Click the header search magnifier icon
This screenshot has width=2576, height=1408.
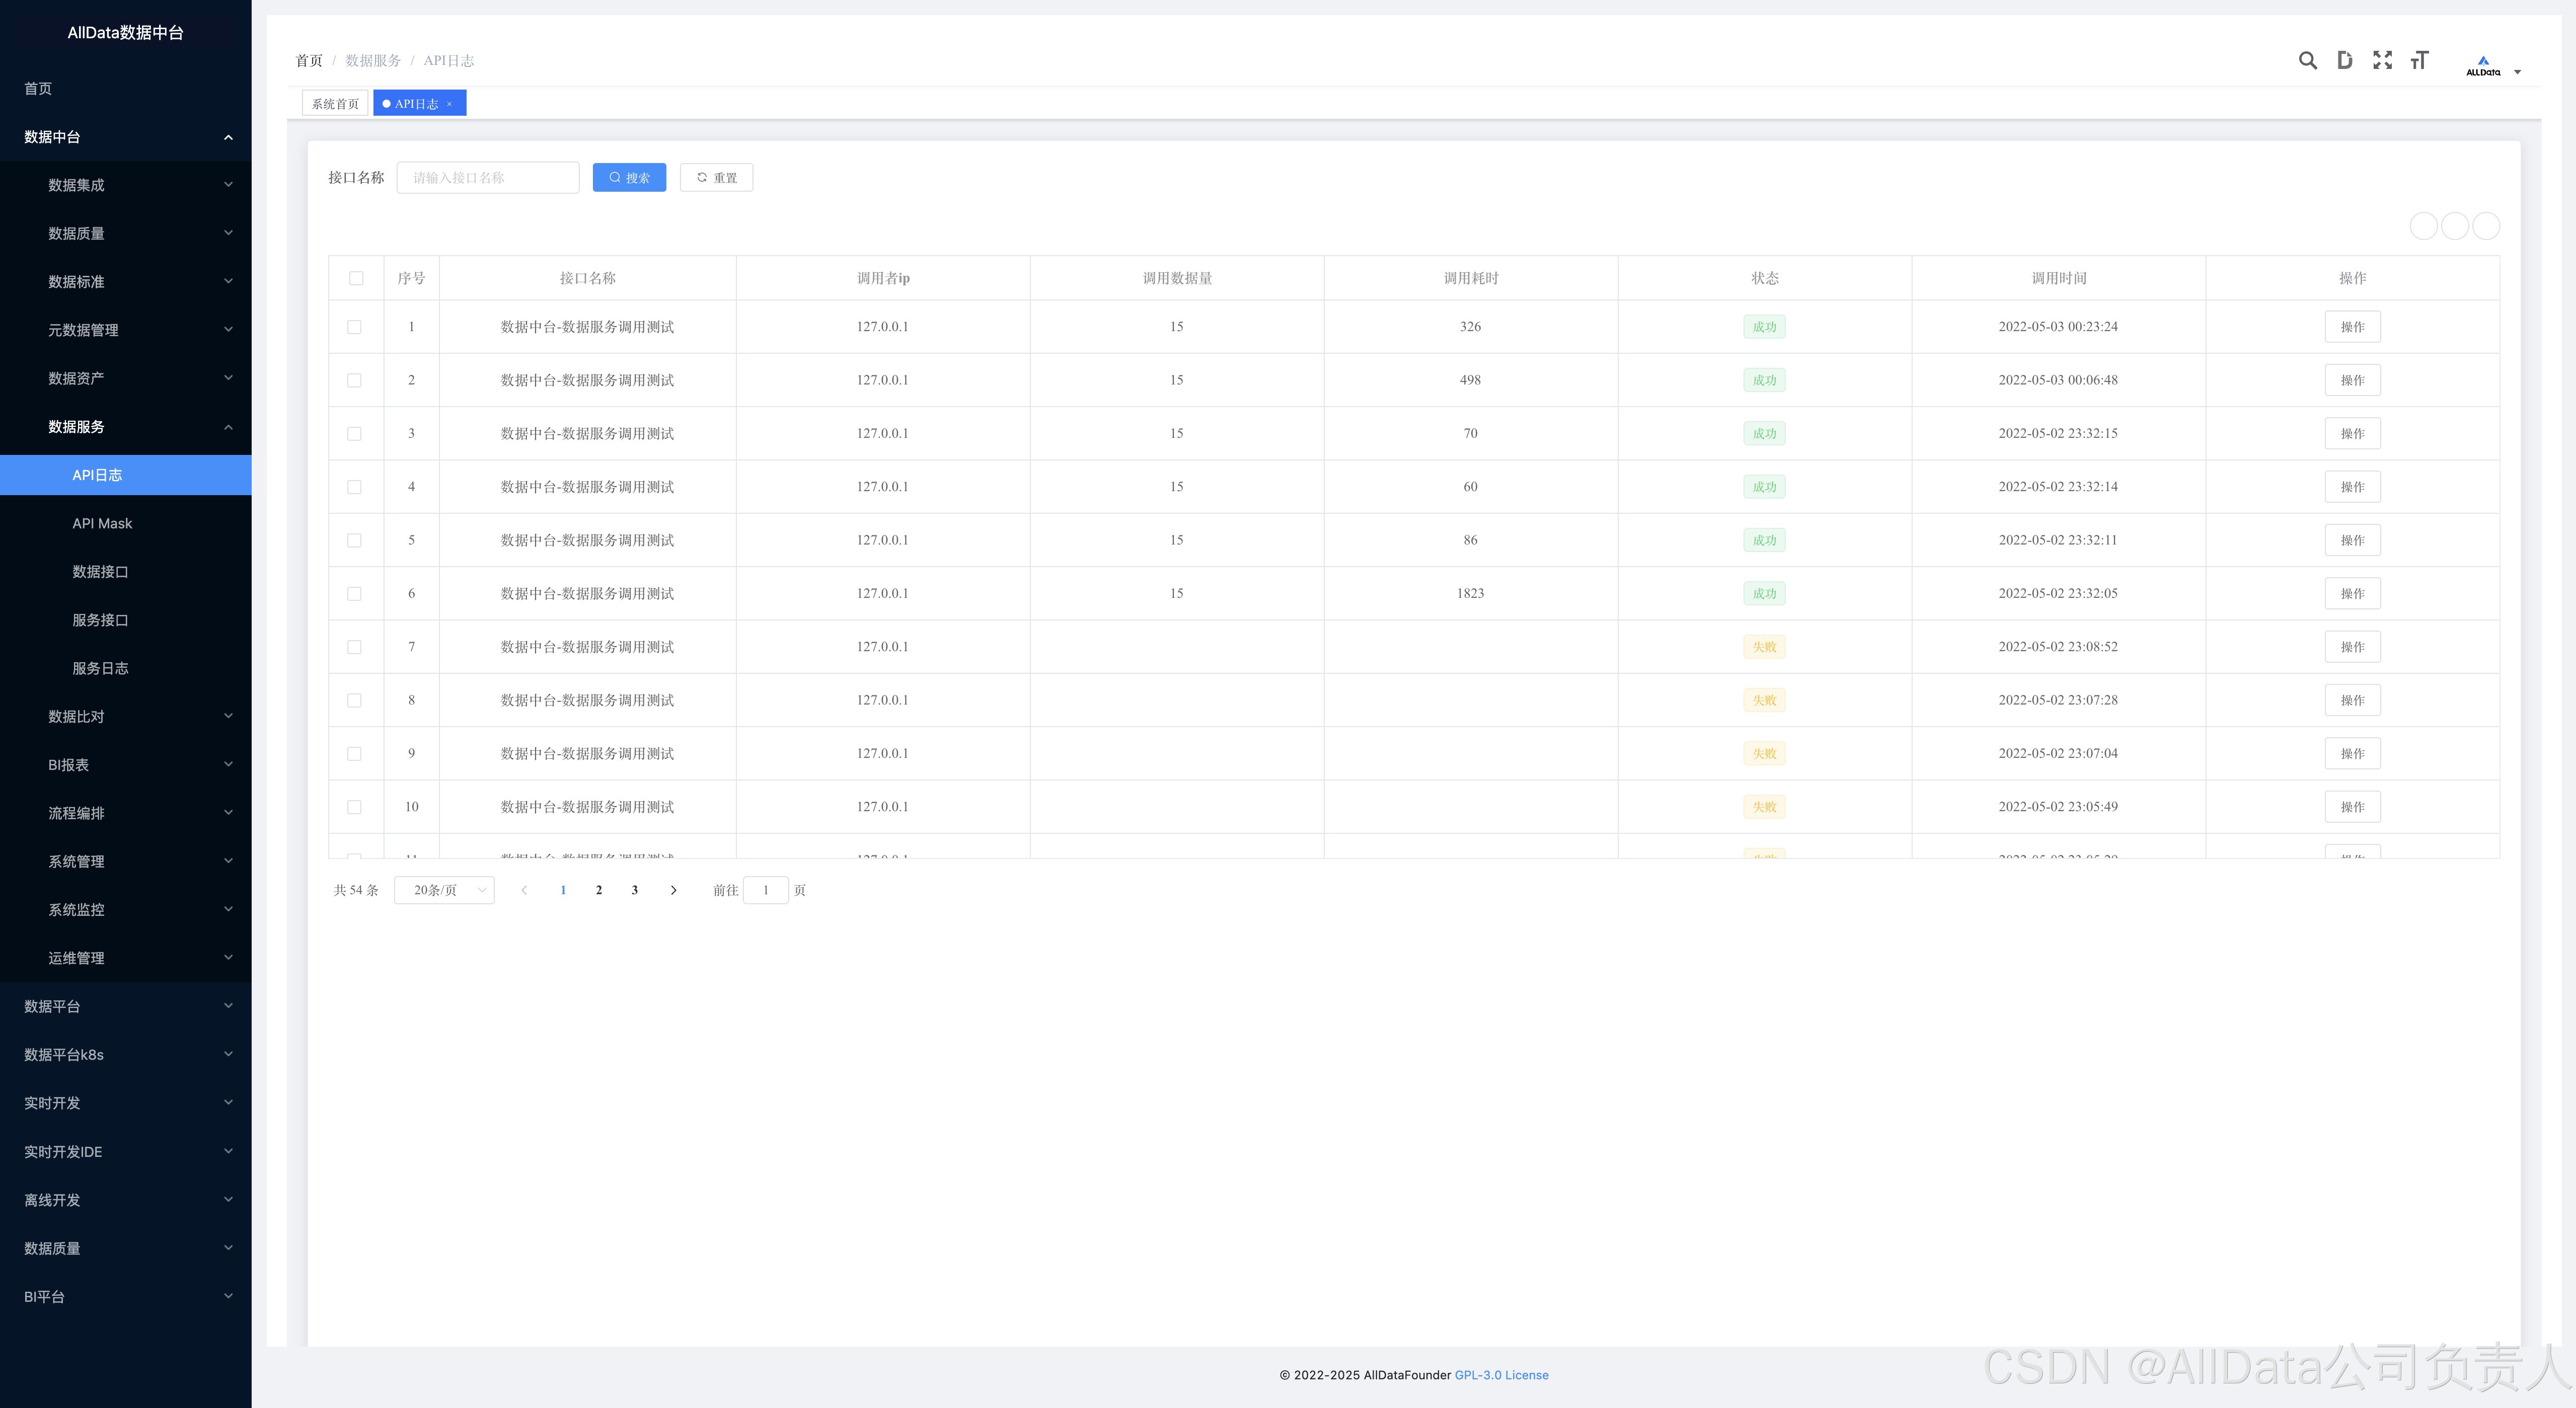click(2307, 61)
